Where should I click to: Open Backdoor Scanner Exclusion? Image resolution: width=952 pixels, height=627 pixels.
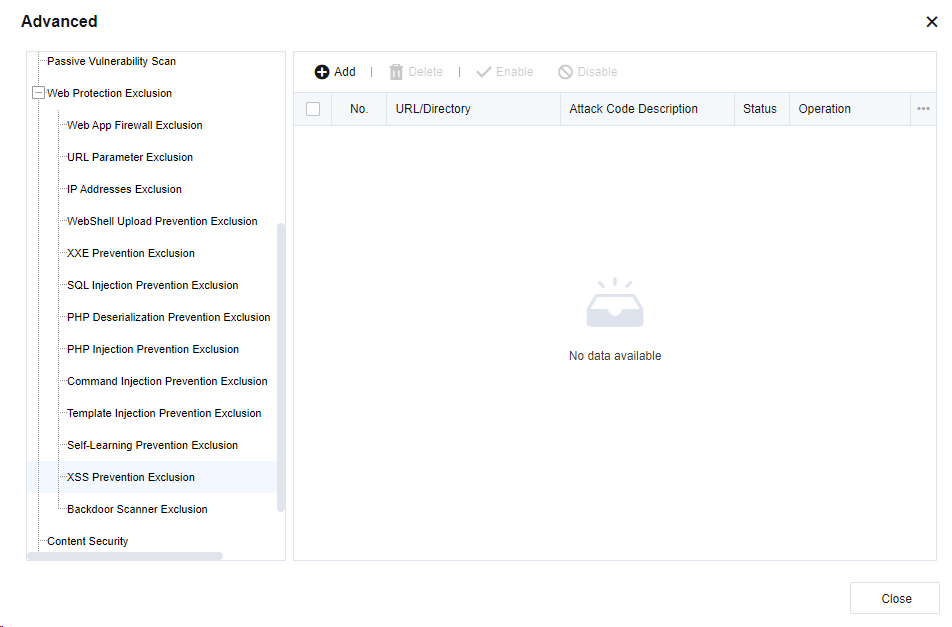tap(137, 509)
